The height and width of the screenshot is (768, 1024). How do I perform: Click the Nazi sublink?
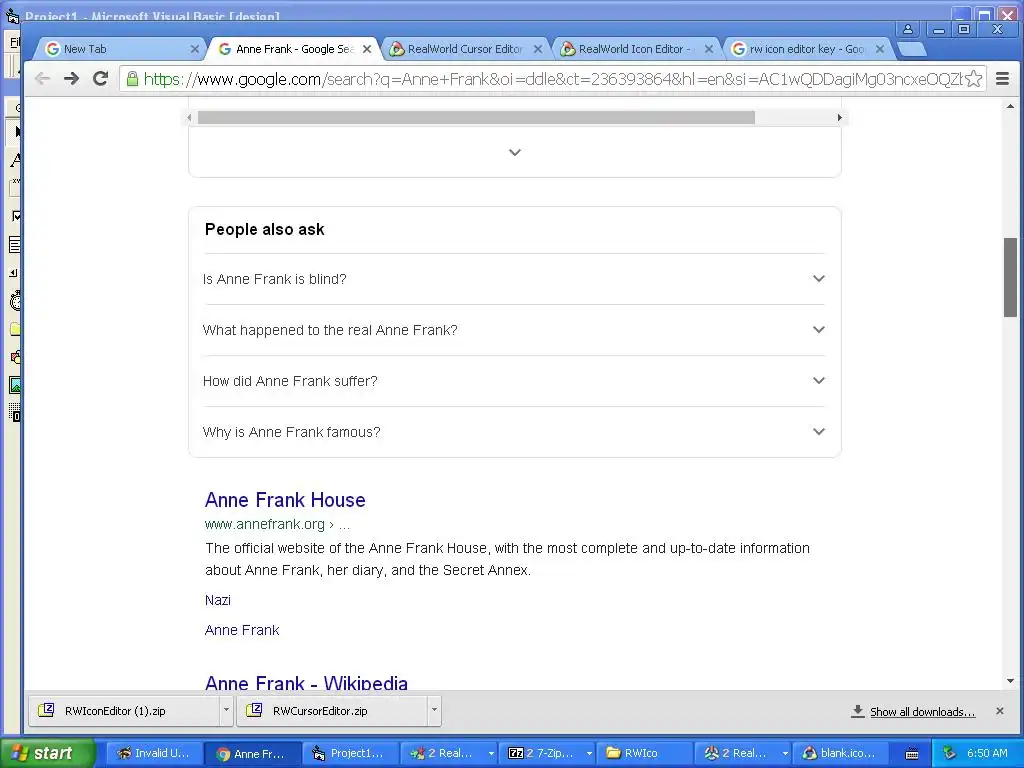[x=217, y=600]
